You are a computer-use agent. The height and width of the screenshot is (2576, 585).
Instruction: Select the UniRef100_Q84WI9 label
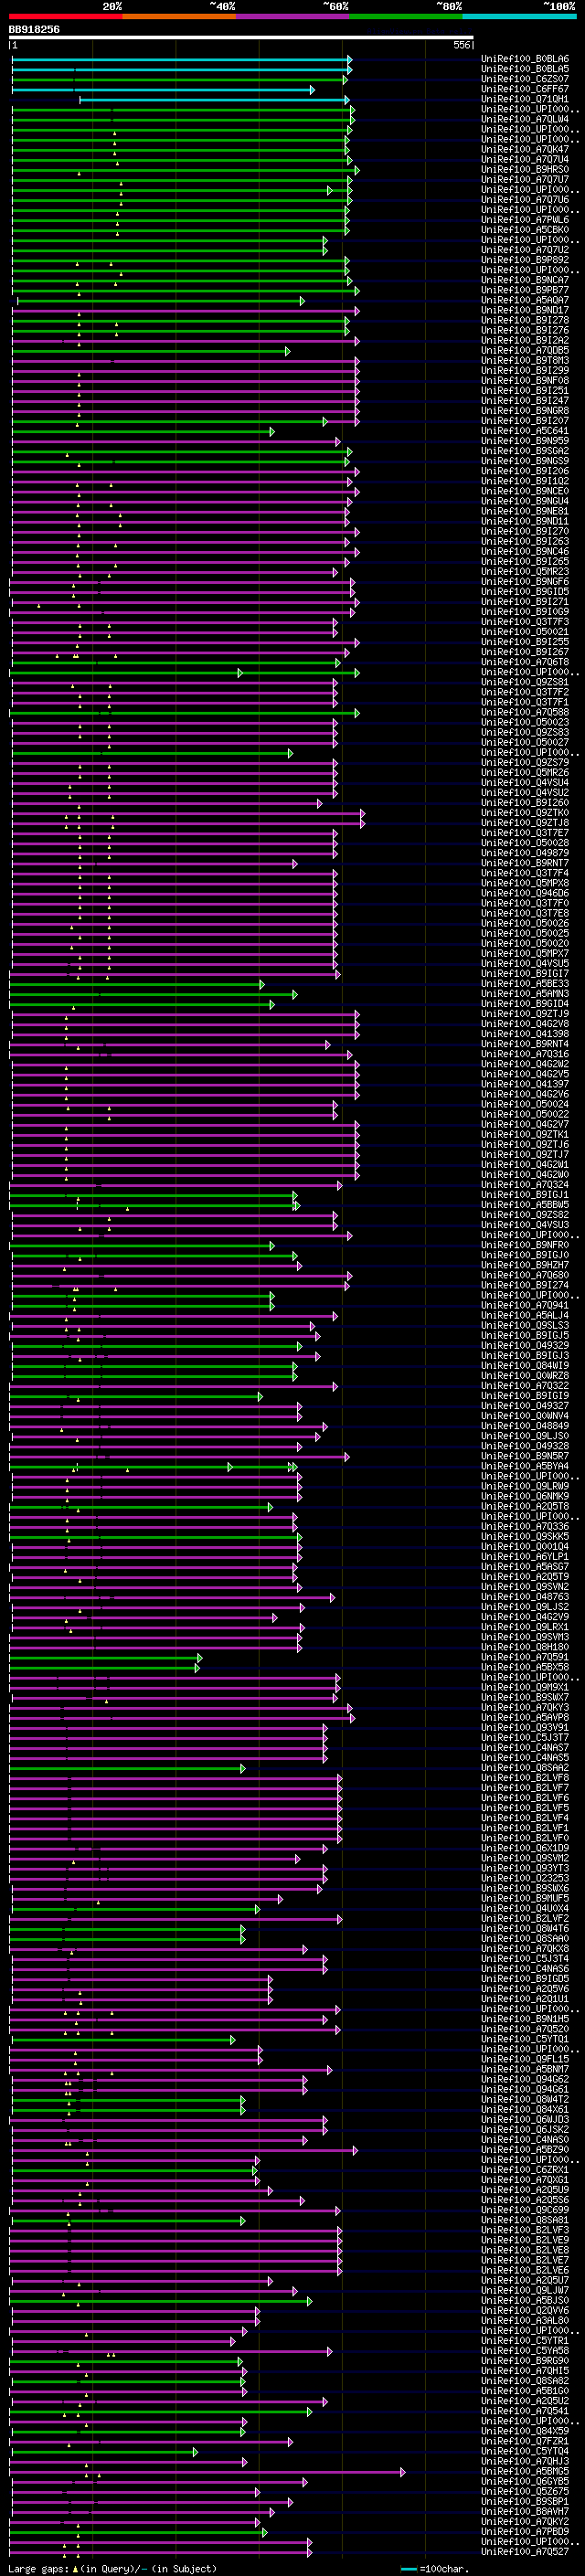click(x=525, y=1366)
